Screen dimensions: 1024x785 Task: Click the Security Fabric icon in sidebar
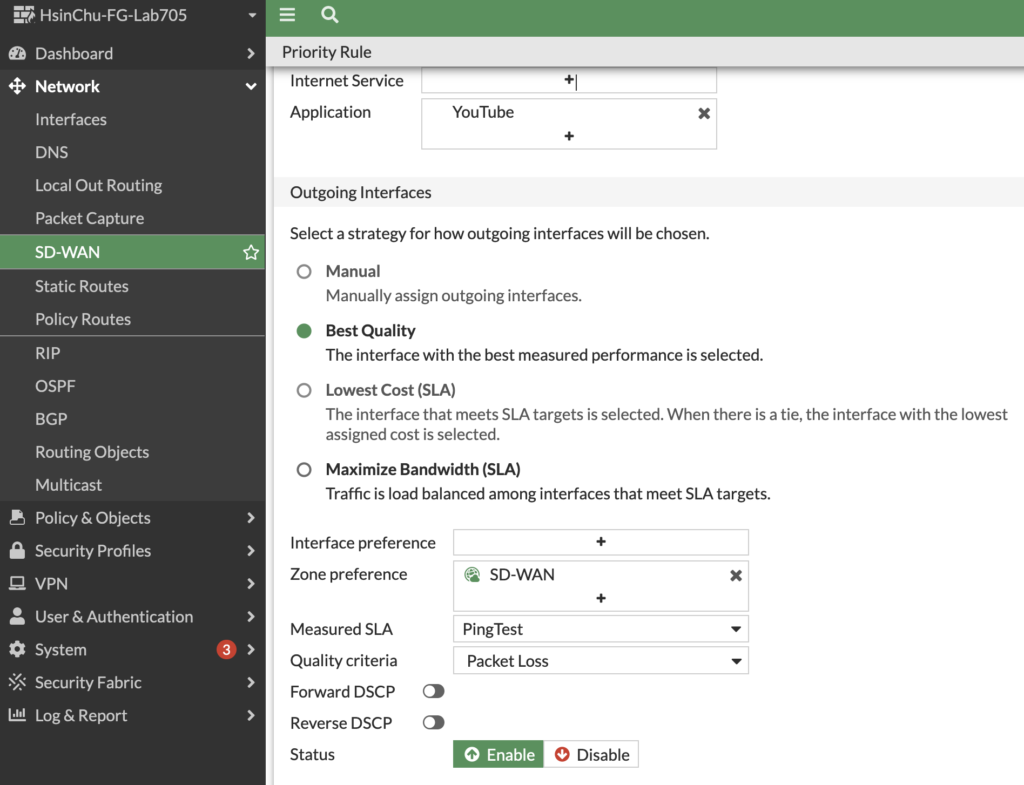pyautogui.click(x=17, y=683)
